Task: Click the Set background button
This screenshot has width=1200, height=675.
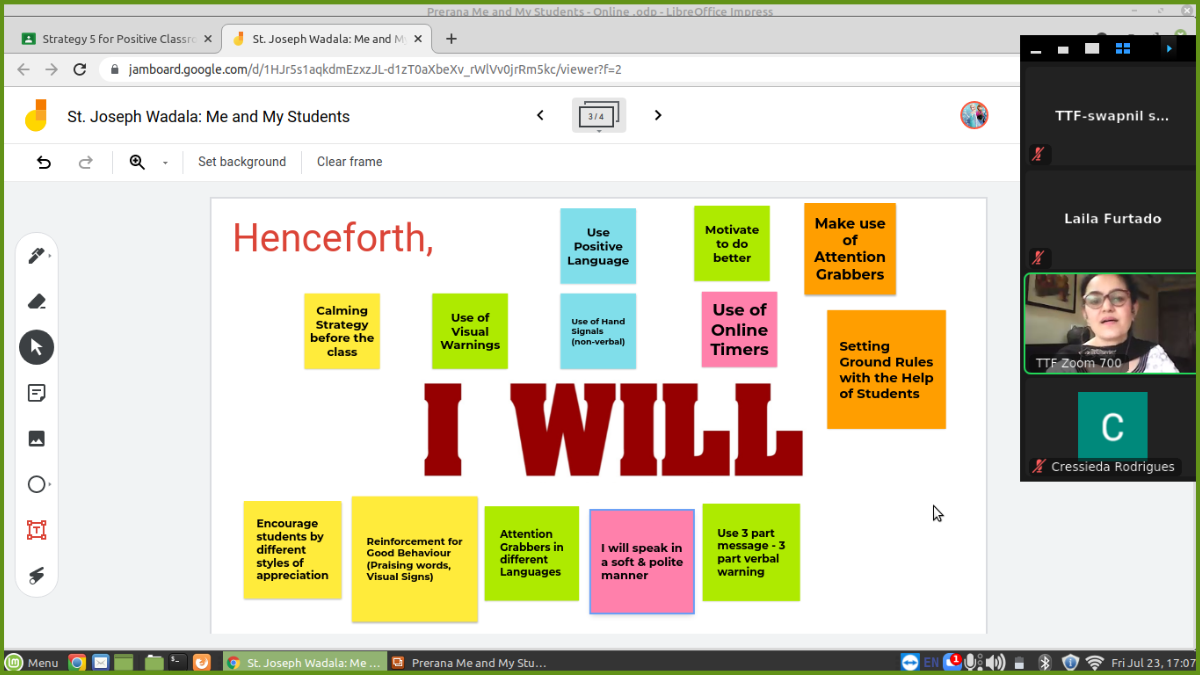Action: (241, 162)
